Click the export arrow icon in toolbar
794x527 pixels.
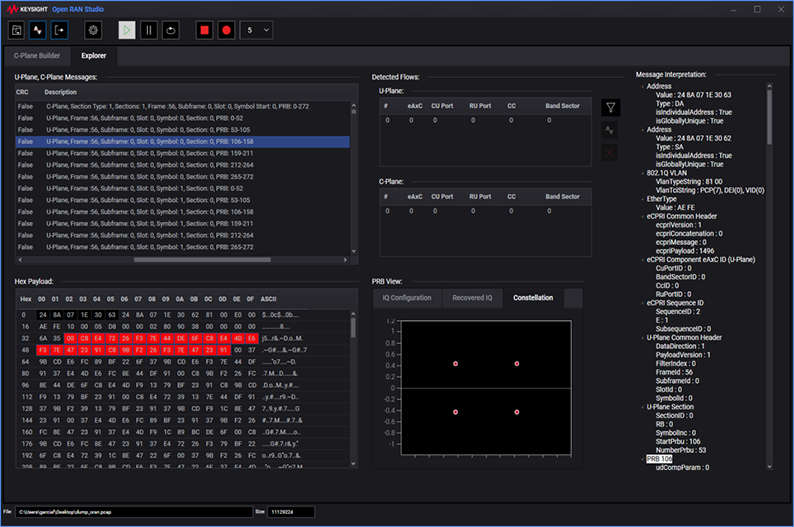point(59,30)
